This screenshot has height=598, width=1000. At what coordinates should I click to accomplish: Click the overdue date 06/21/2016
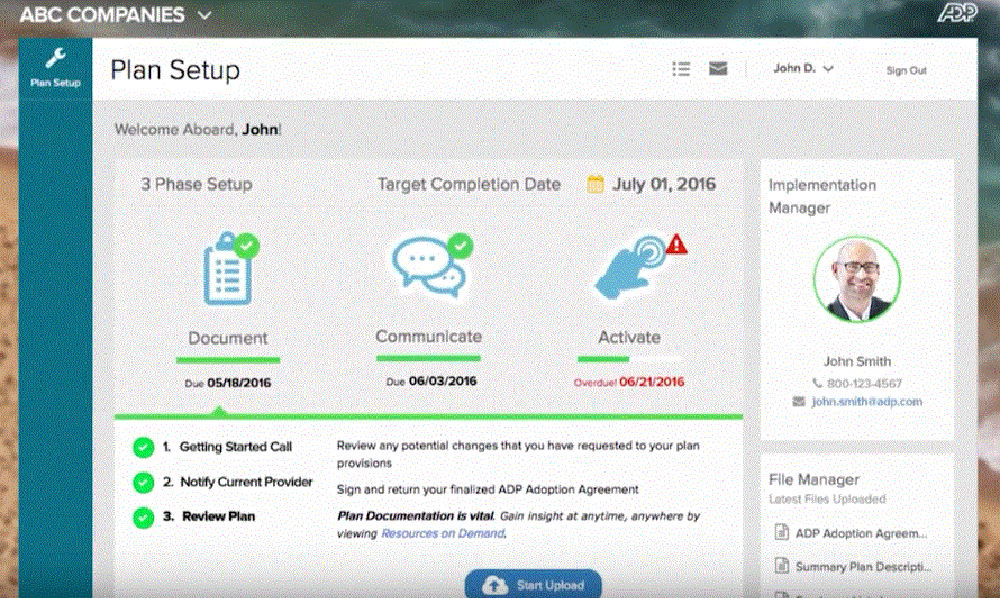[651, 382]
